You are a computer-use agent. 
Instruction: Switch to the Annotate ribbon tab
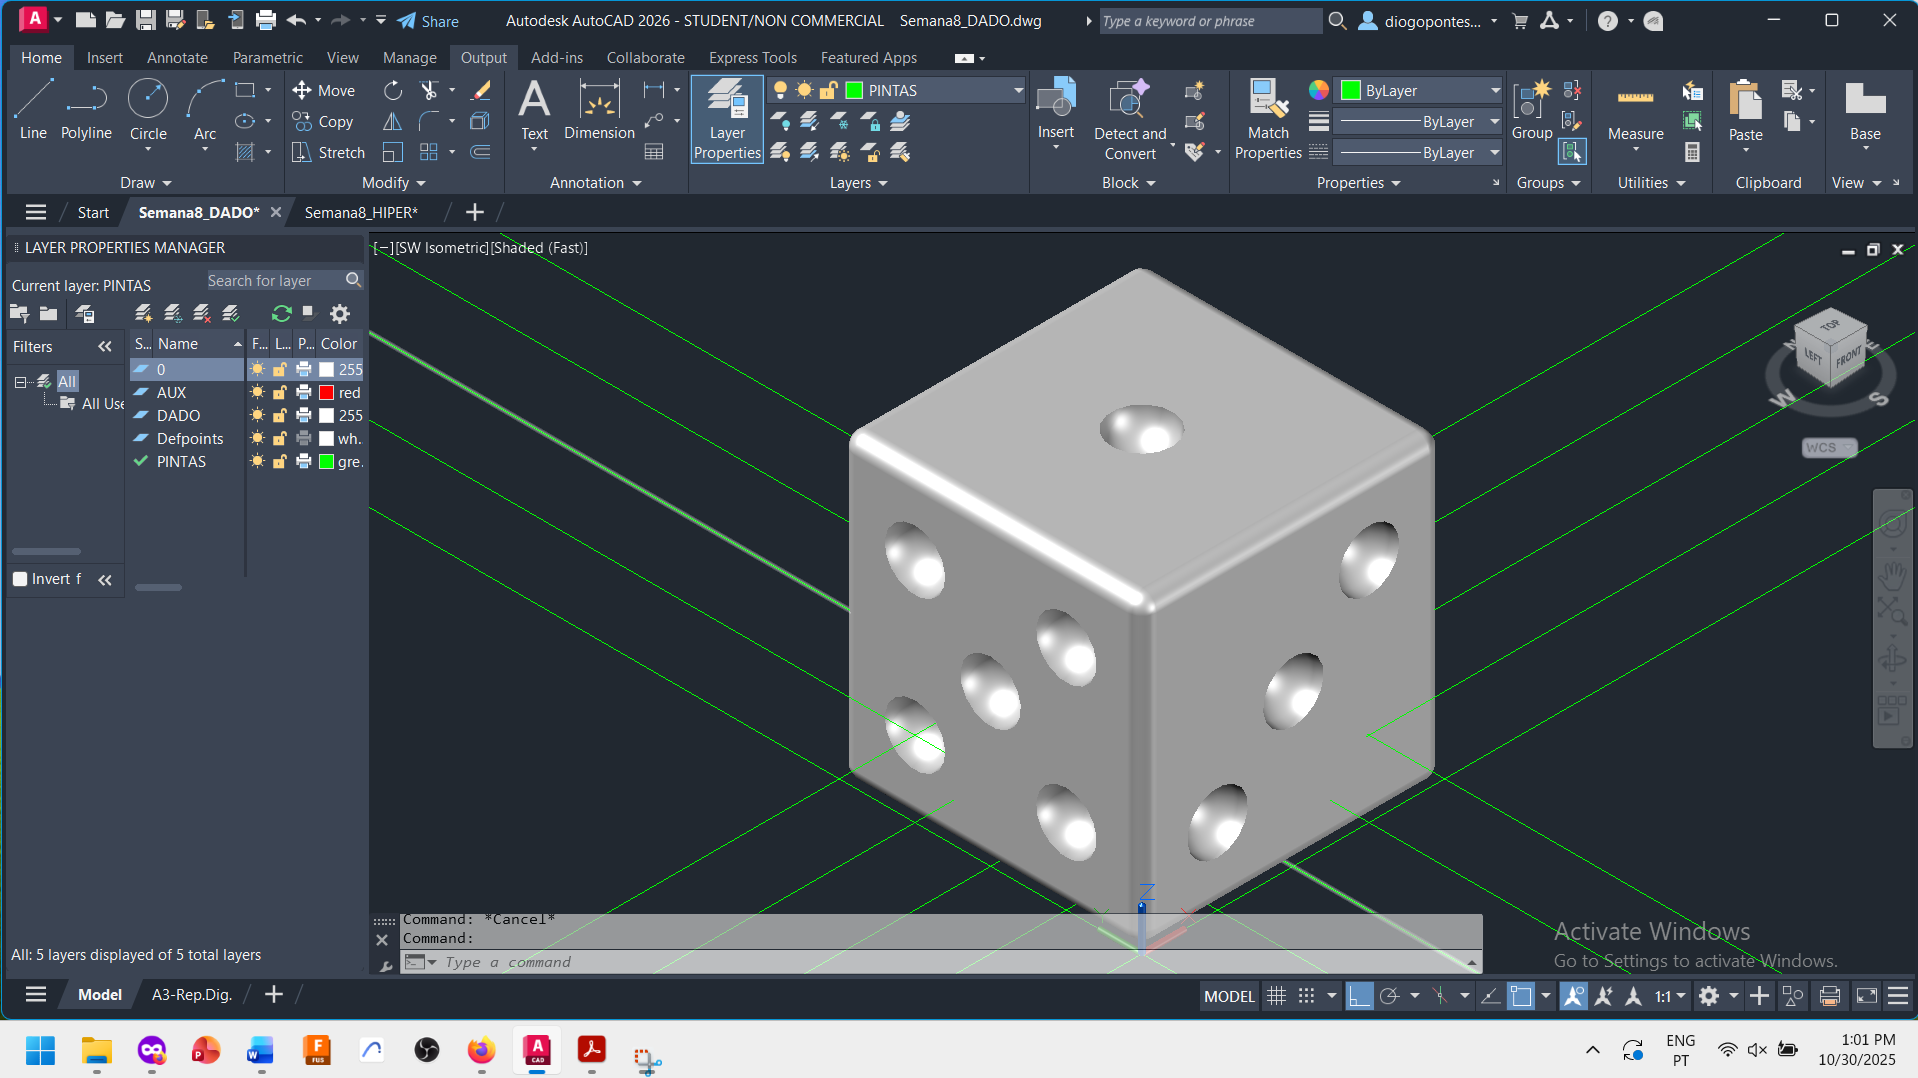177,58
